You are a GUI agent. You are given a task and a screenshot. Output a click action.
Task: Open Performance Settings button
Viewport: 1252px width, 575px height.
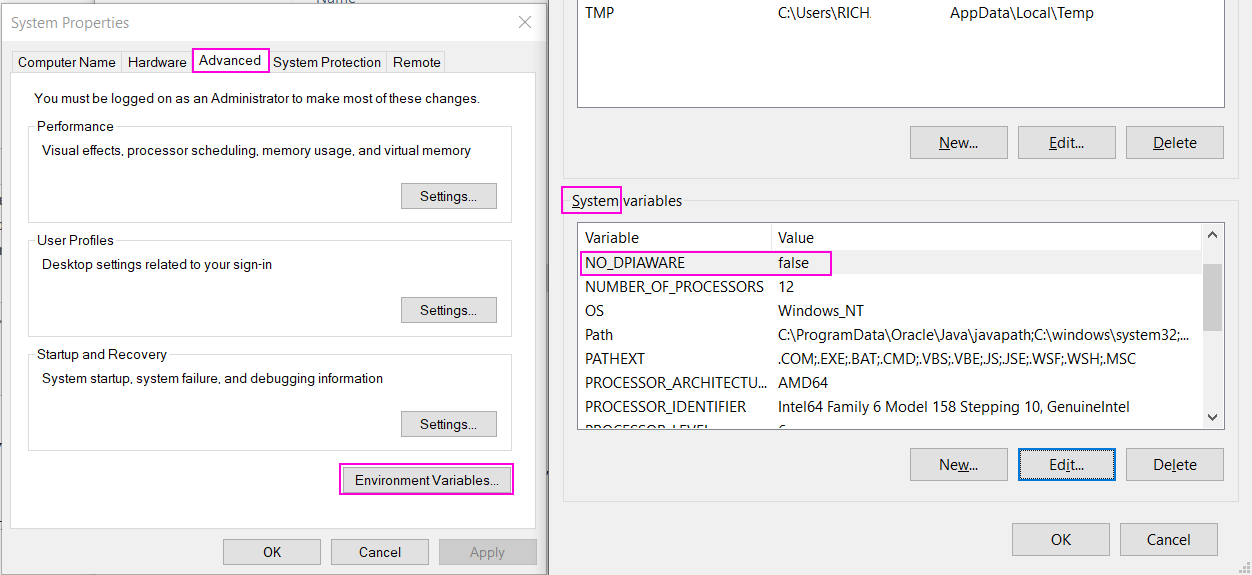click(x=448, y=196)
